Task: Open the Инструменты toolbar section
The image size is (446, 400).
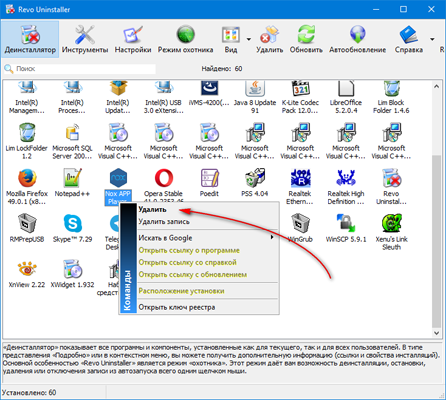Action: point(85,39)
